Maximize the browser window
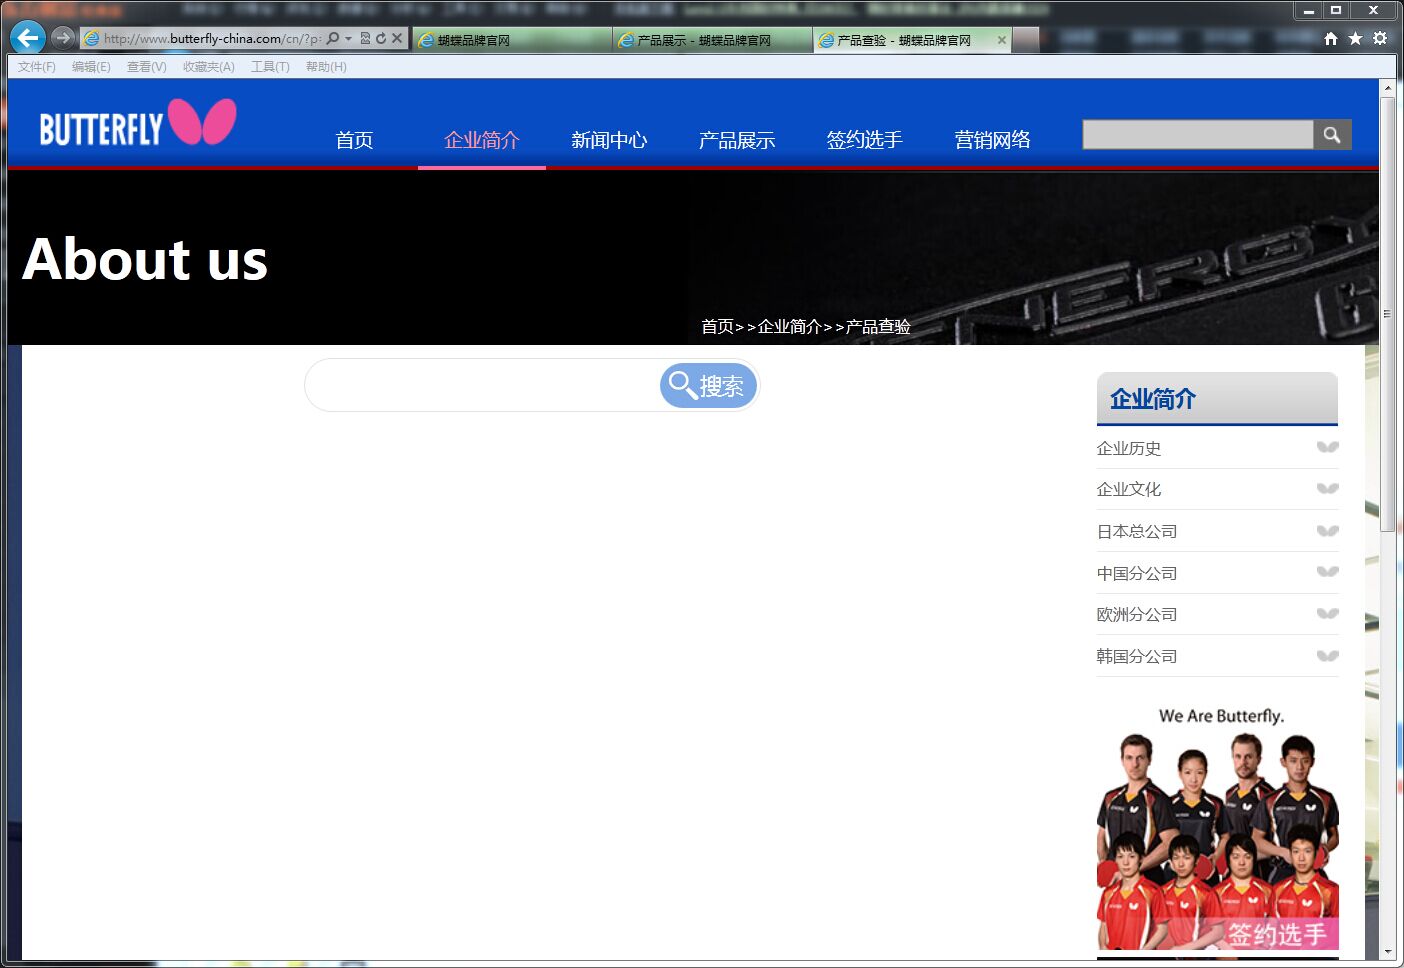Viewport: 1404px width, 968px height. pos(1336,11)
